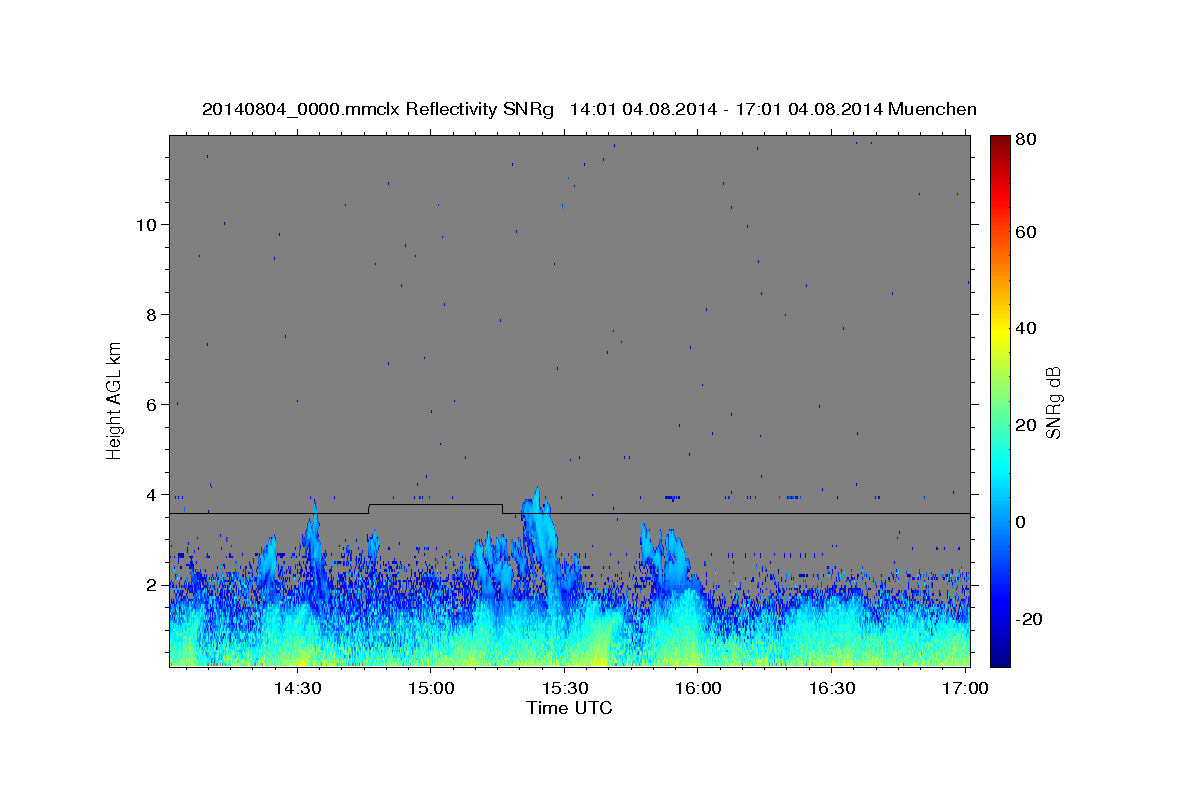This screenshot has height=800, width=1200.
Task: Click the 15:00 time tick label
Action: tap(431, 688)
